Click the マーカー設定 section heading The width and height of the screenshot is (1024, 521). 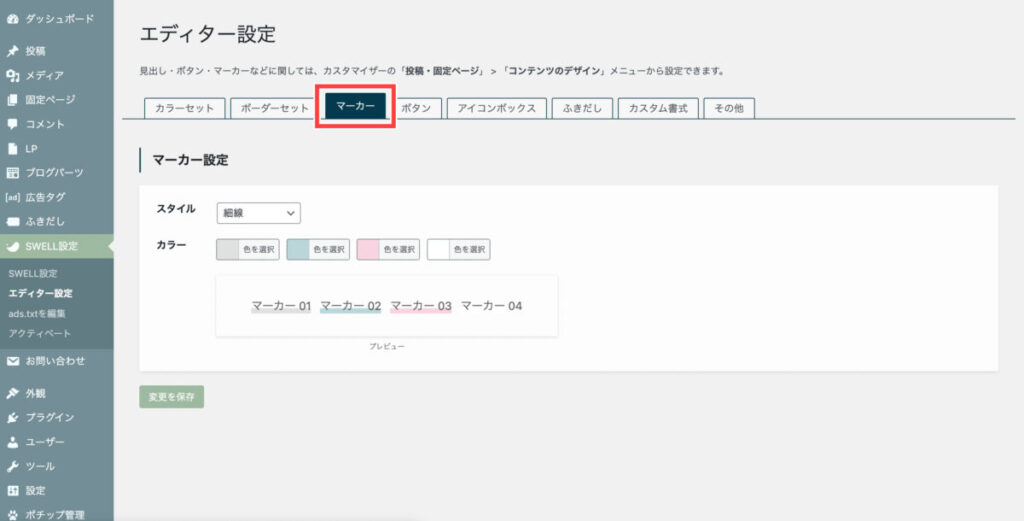pyautogui.click(x=190, y=160)
